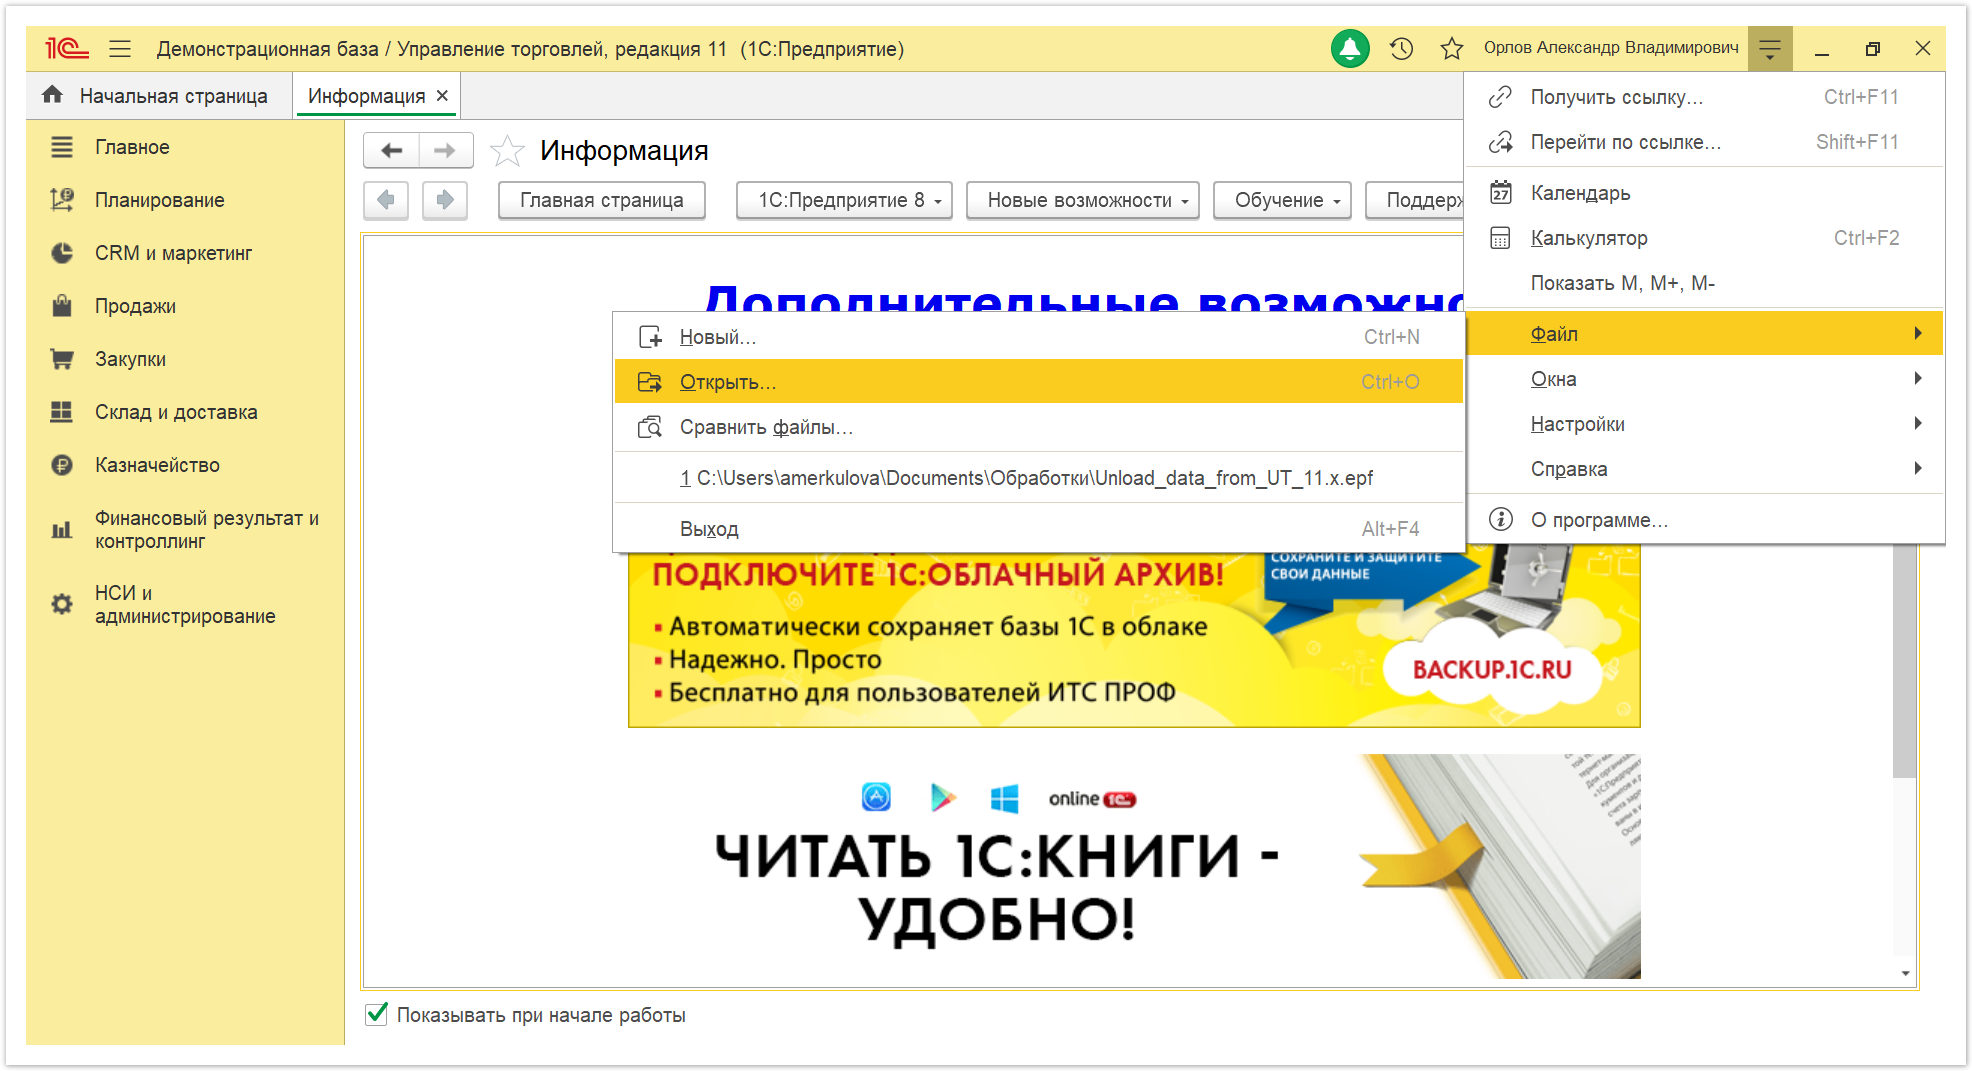1972x1071 pixels.
Task: Choose Сравнить файлы… in the submenu
Action: click(x=1038, y=427)
